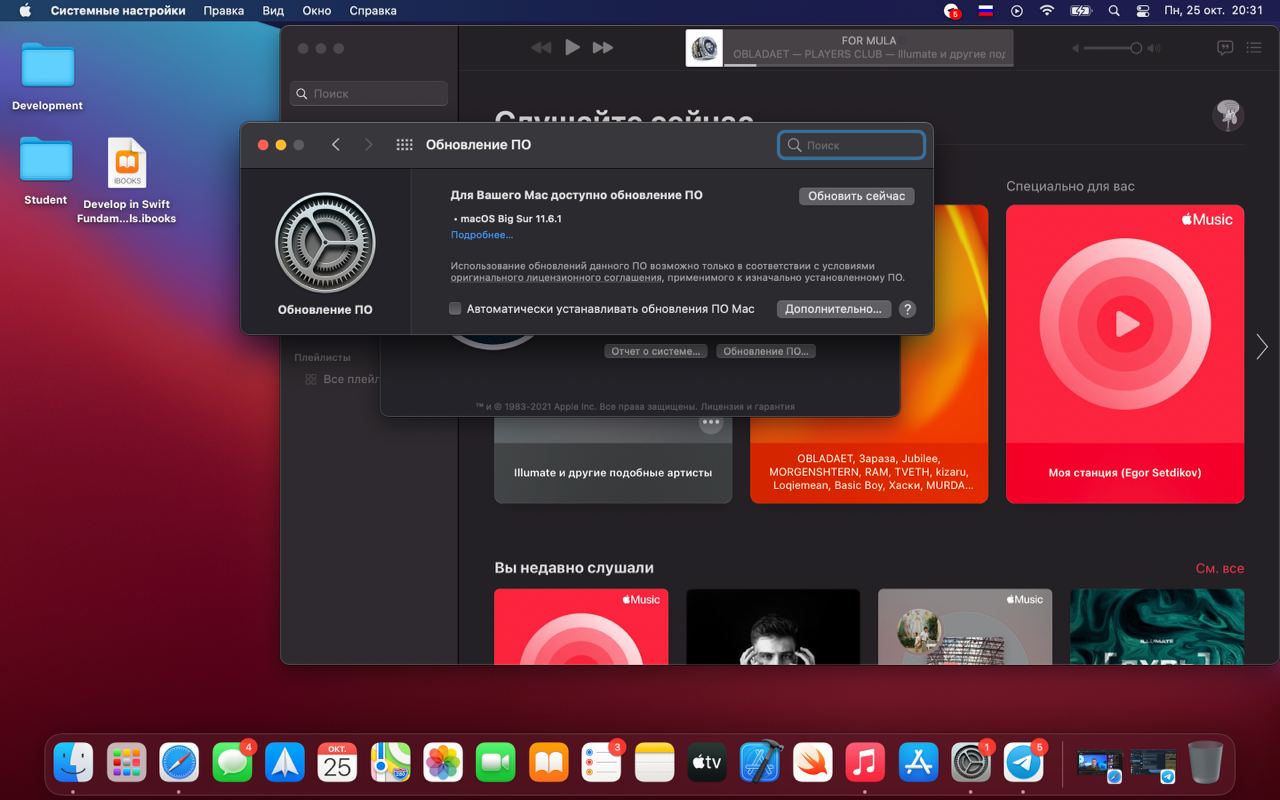
Task: Open Music app in the Dock
Action: (x=865, y=763)
